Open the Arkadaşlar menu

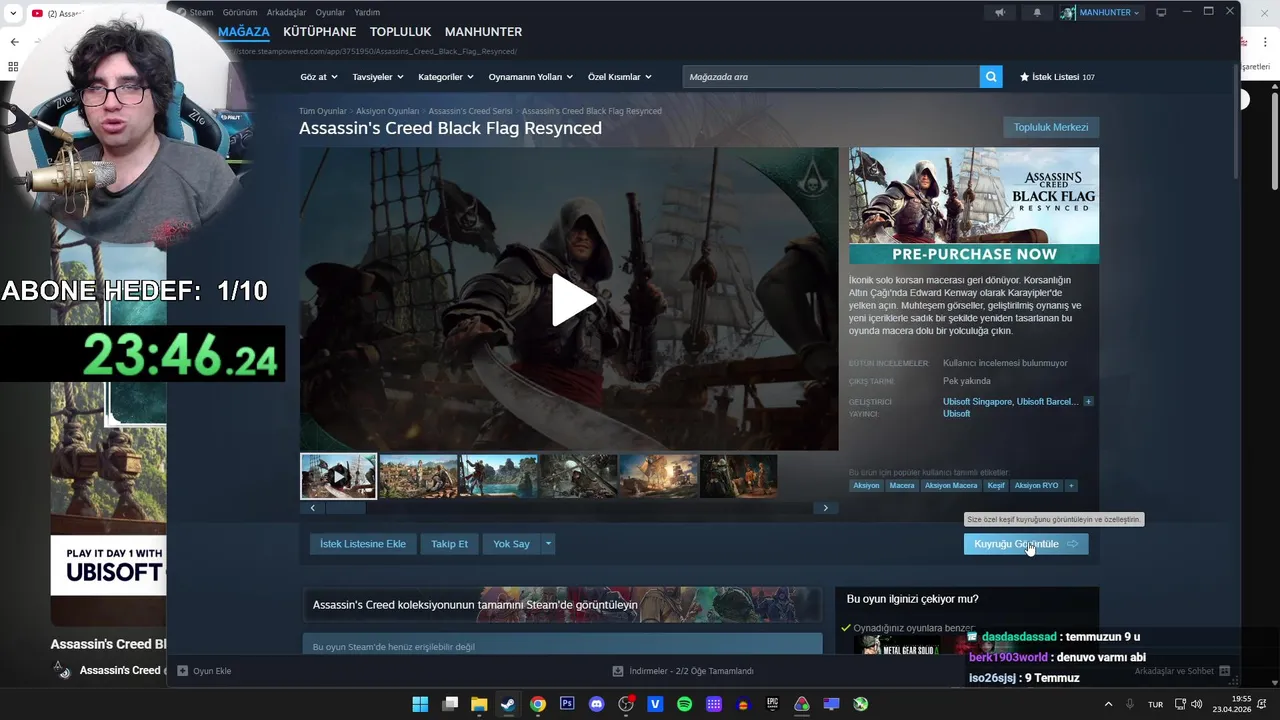pyautogui.click(x=286, y=12)
